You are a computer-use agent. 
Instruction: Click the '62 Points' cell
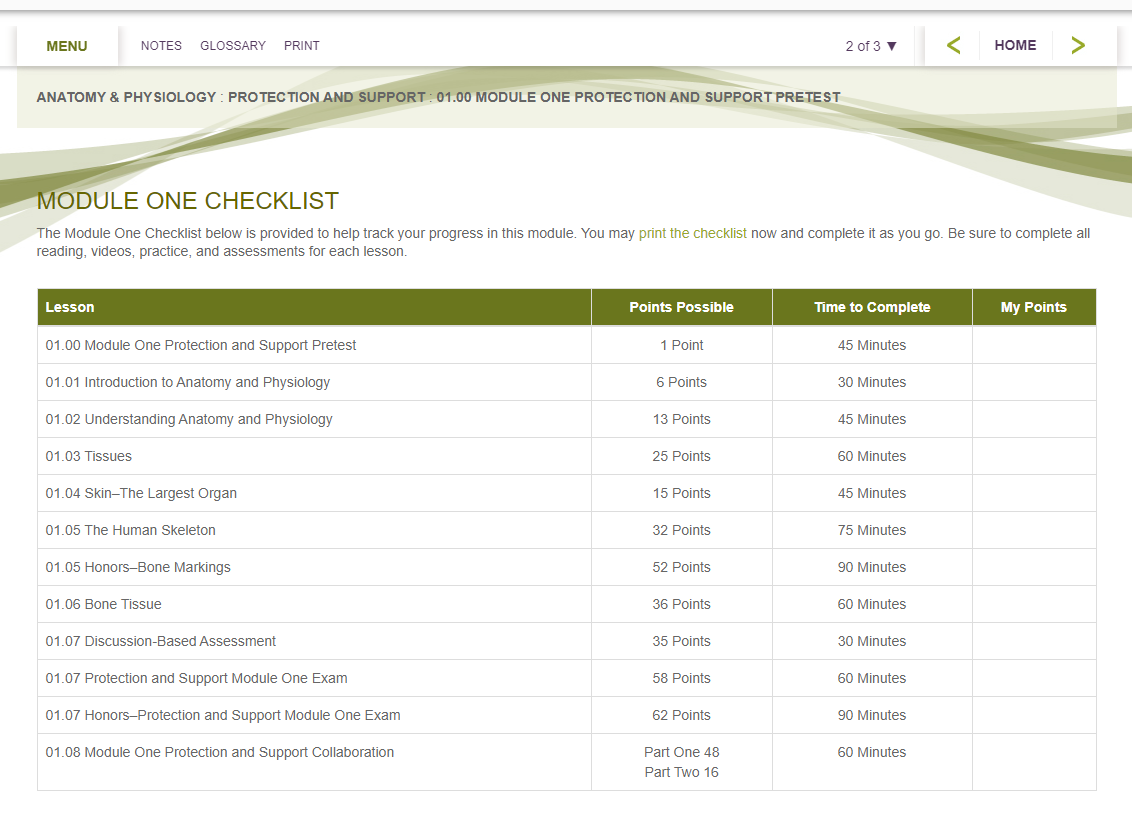click(682, 715)
